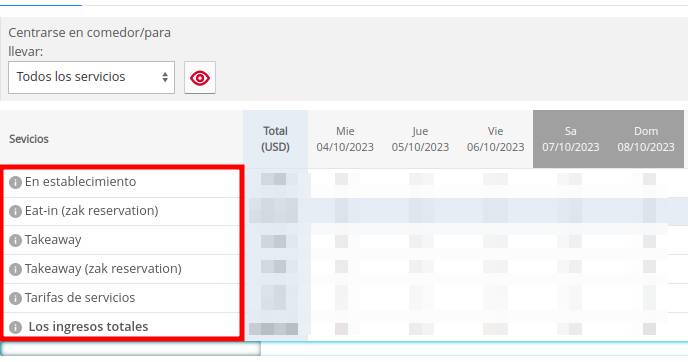The width and height of the screenshot is (688, 362).
Task: Click the En establecimiento row label
Action: (80, 182)
